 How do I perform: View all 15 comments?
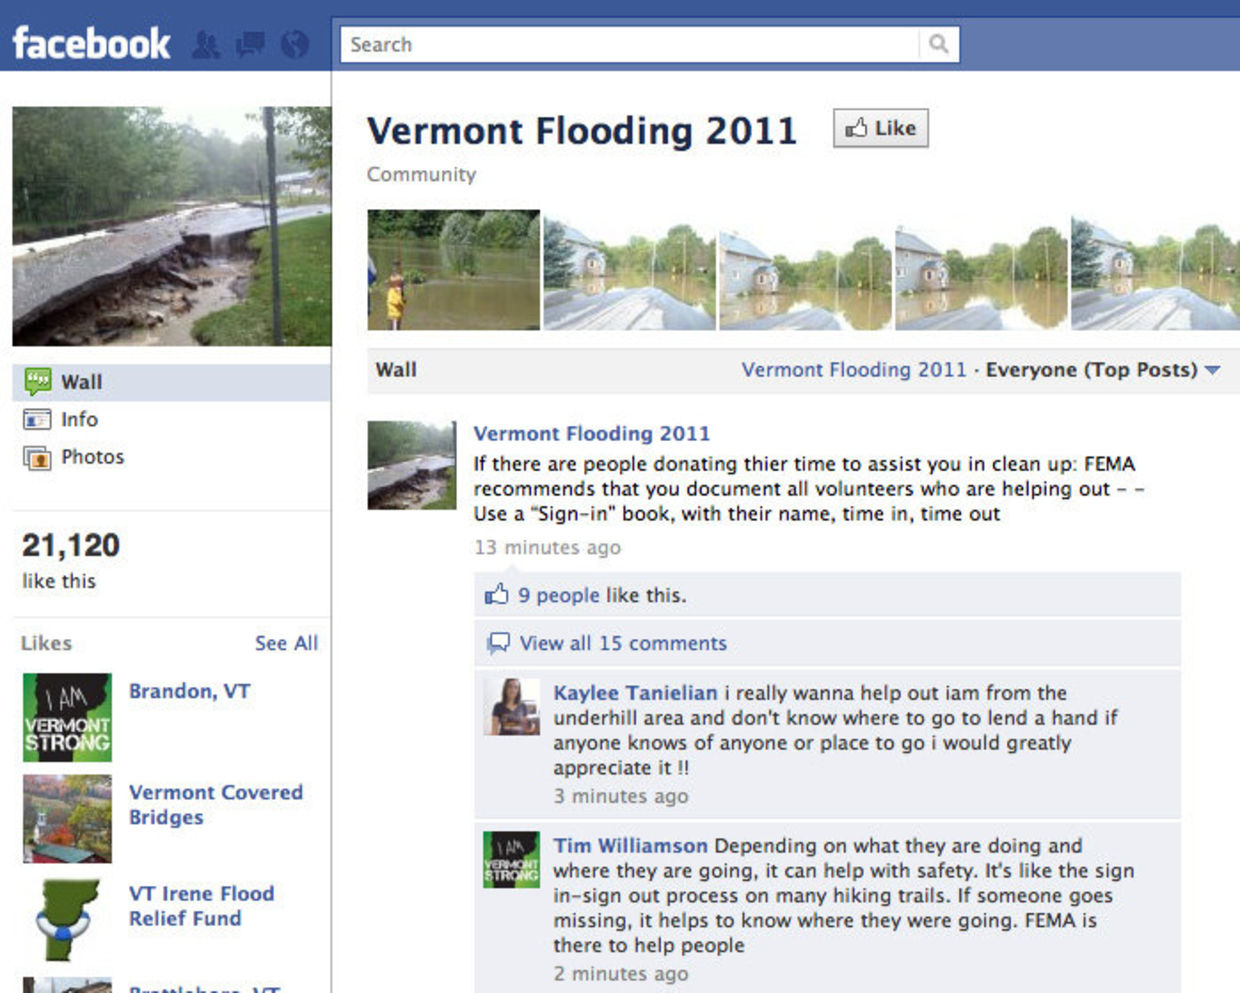point(623,643)
